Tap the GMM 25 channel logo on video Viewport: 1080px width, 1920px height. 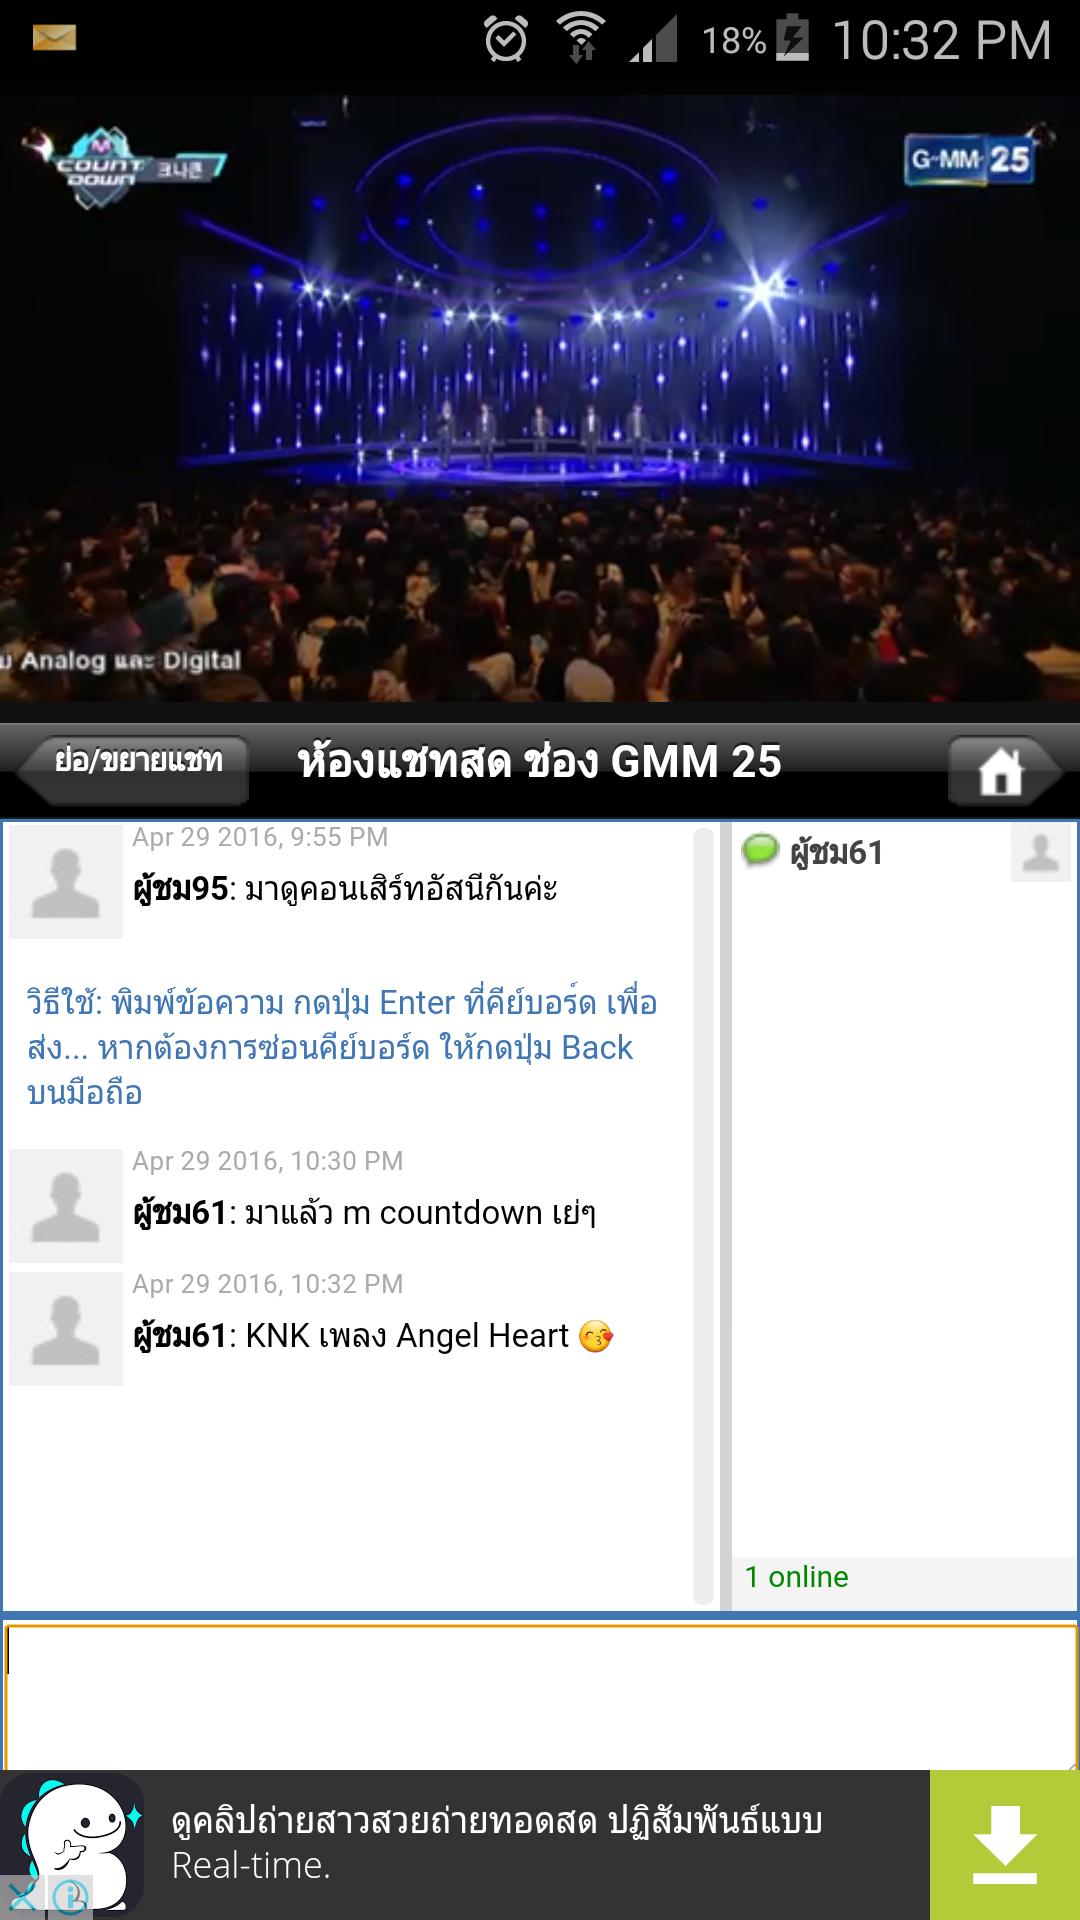tap(969, 159)
